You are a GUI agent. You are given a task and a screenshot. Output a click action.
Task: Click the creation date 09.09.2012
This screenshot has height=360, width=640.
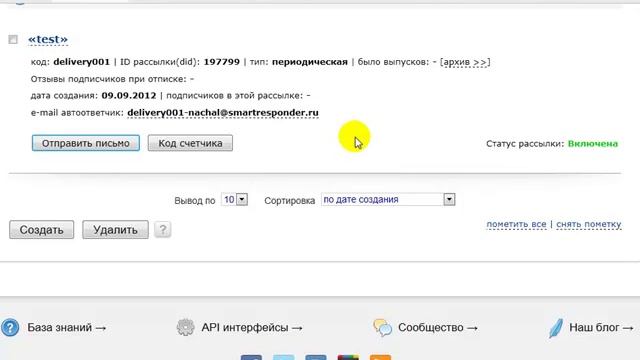coord(129,96)
